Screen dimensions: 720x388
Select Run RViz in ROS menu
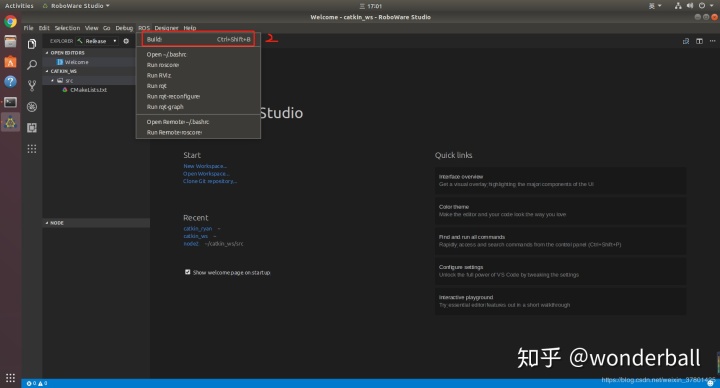[198, 75]
